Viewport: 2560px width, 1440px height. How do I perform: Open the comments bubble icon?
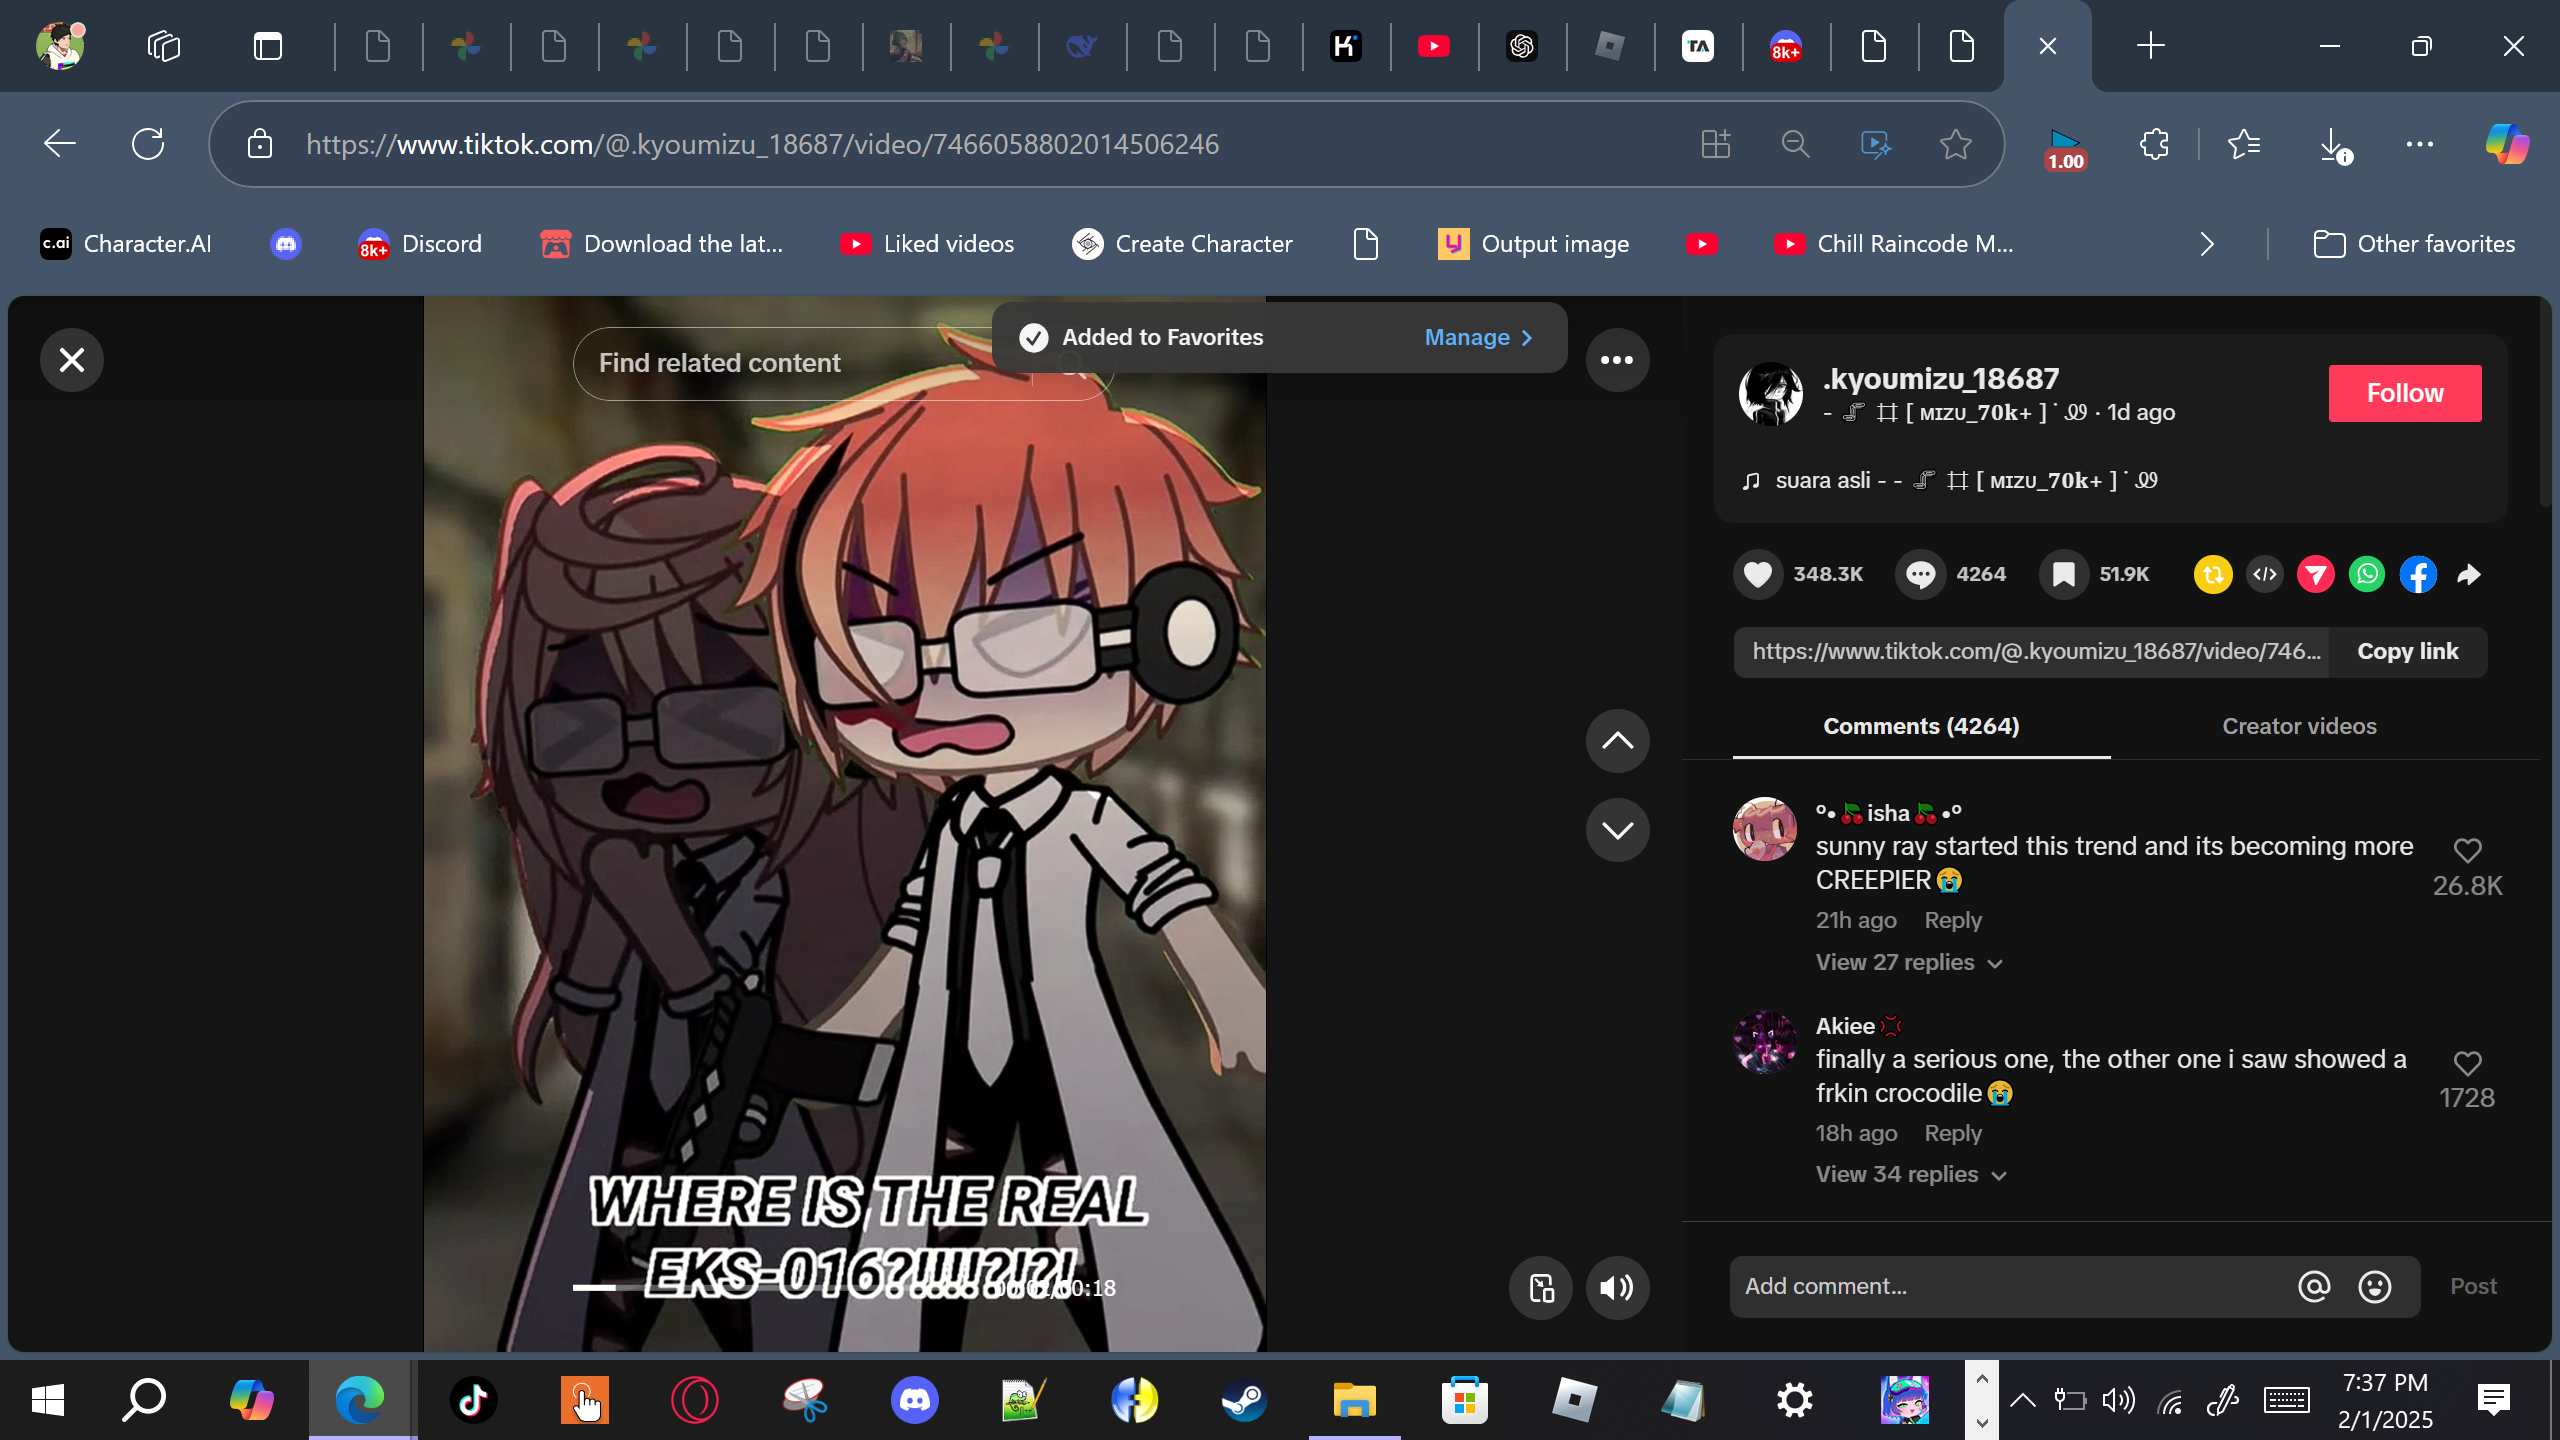[1920, 574]
